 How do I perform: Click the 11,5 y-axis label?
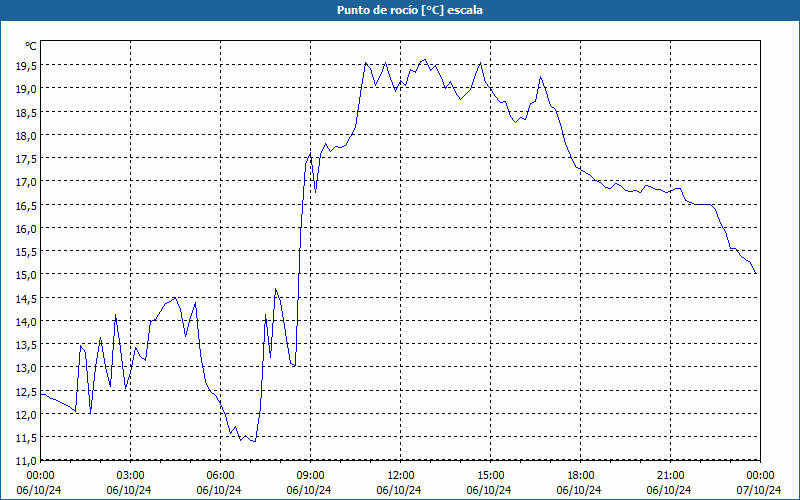(26, 438)
